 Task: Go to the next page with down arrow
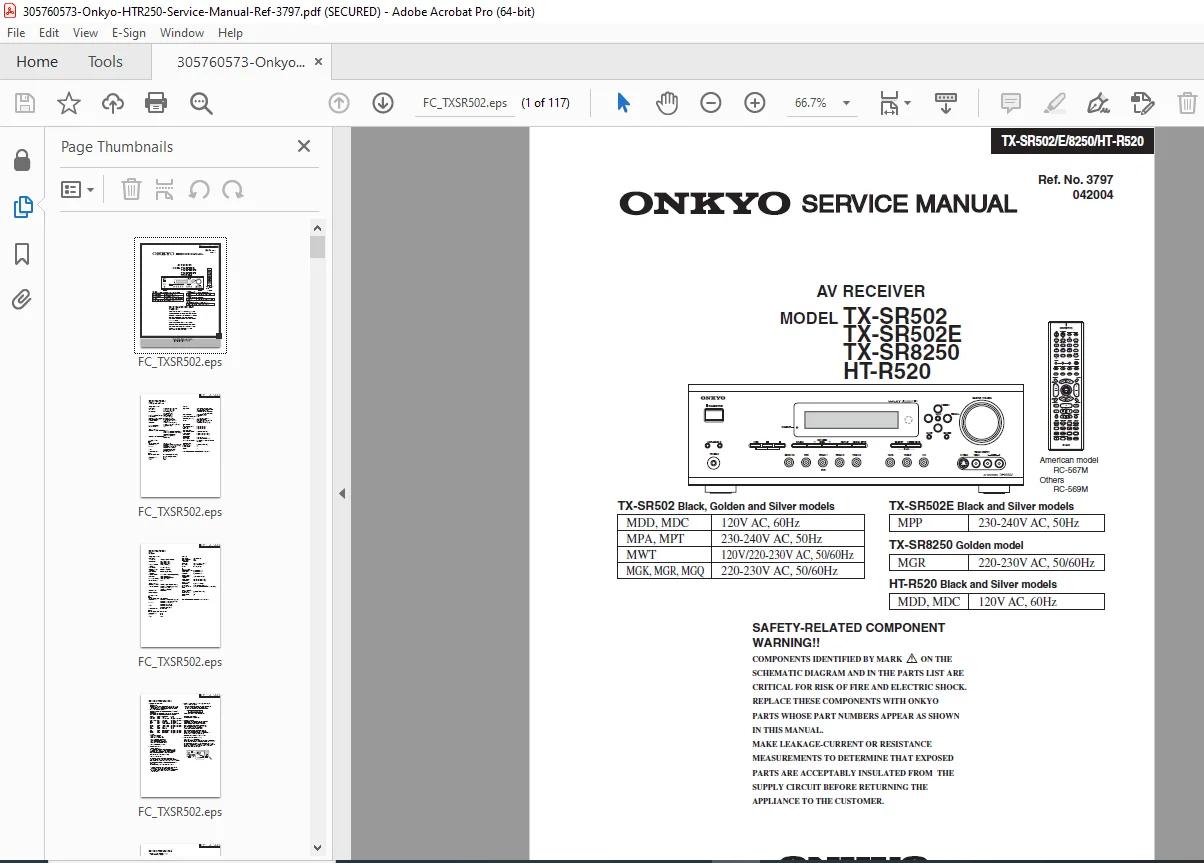[x=383, y=103]
